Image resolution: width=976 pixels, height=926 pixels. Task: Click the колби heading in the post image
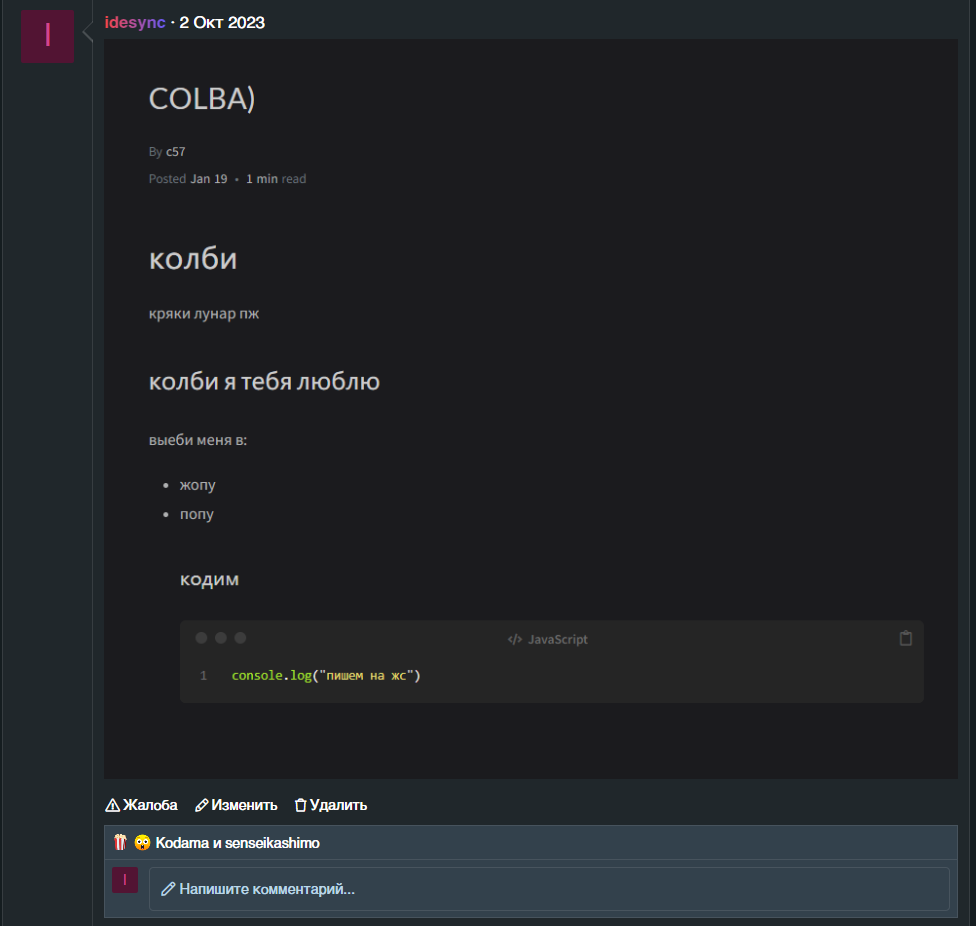193,259
